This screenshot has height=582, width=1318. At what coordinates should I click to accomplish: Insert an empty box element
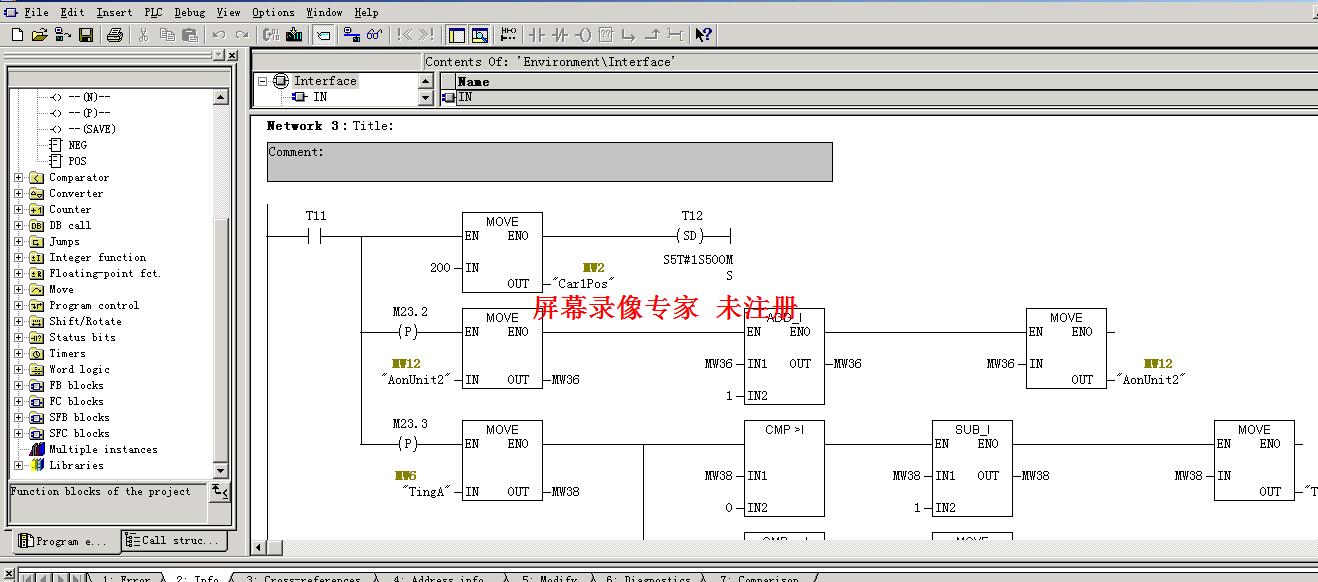pyautogui.click(x=606, y=35)
